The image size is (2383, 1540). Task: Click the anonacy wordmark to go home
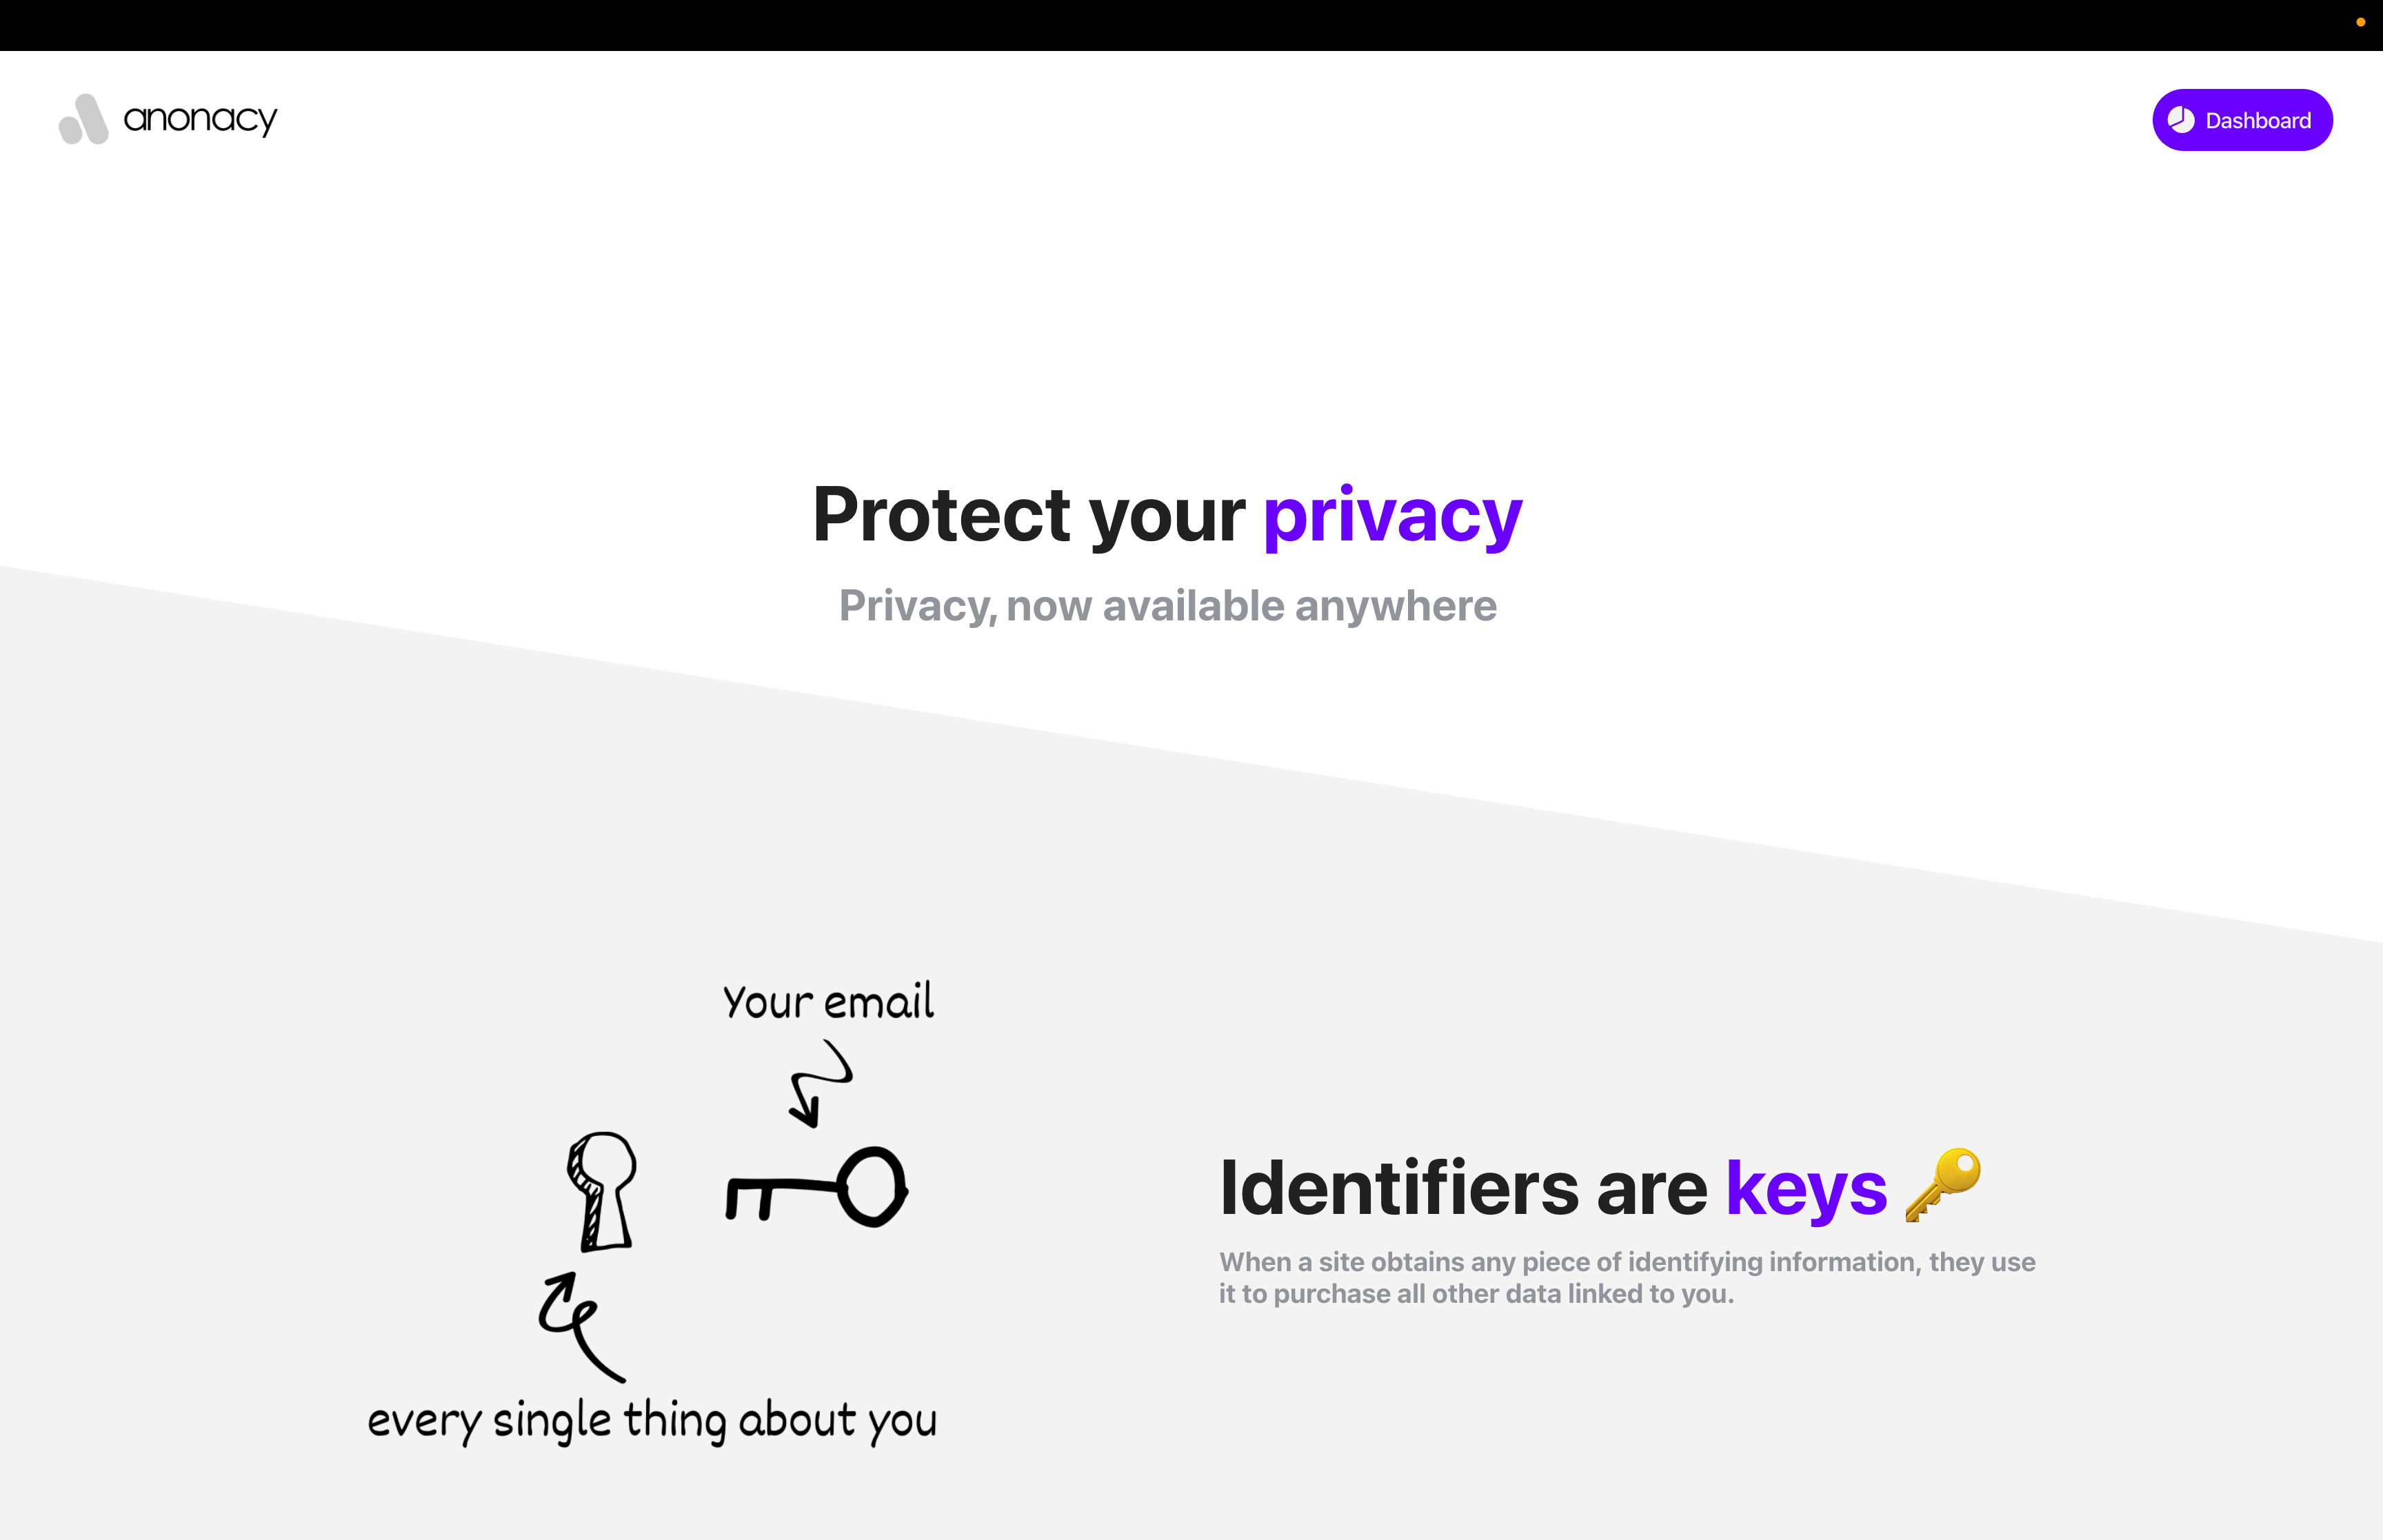coord(200,119)
